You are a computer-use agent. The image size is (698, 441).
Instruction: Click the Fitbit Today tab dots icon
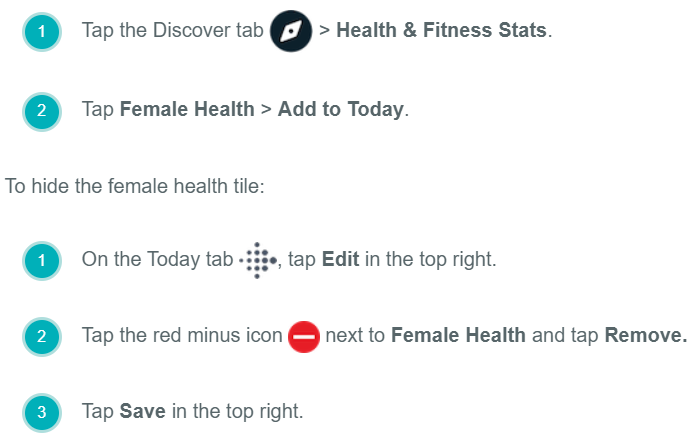click(x=259, y=261)
